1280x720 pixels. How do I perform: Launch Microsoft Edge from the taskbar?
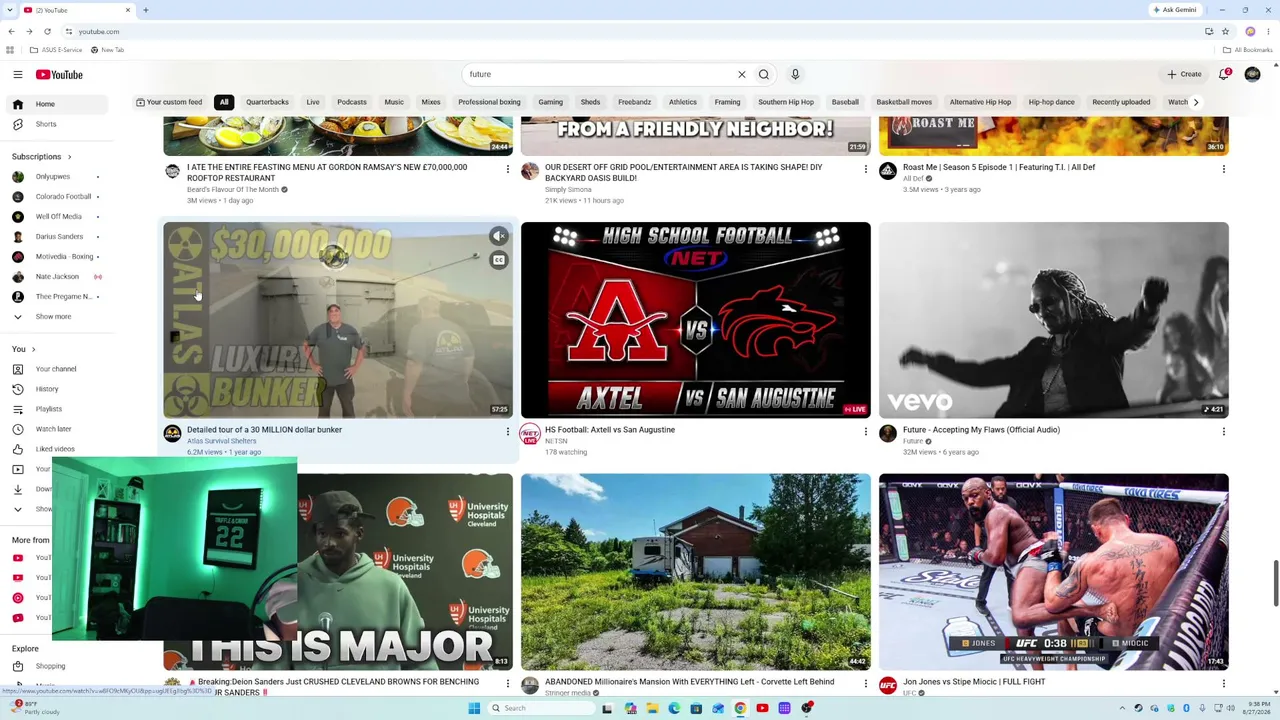click(x=674, y=708)
